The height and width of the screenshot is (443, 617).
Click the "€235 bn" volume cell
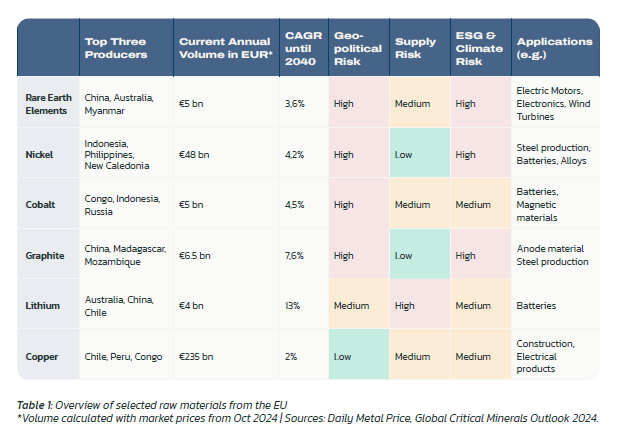(x=197, y=356)
